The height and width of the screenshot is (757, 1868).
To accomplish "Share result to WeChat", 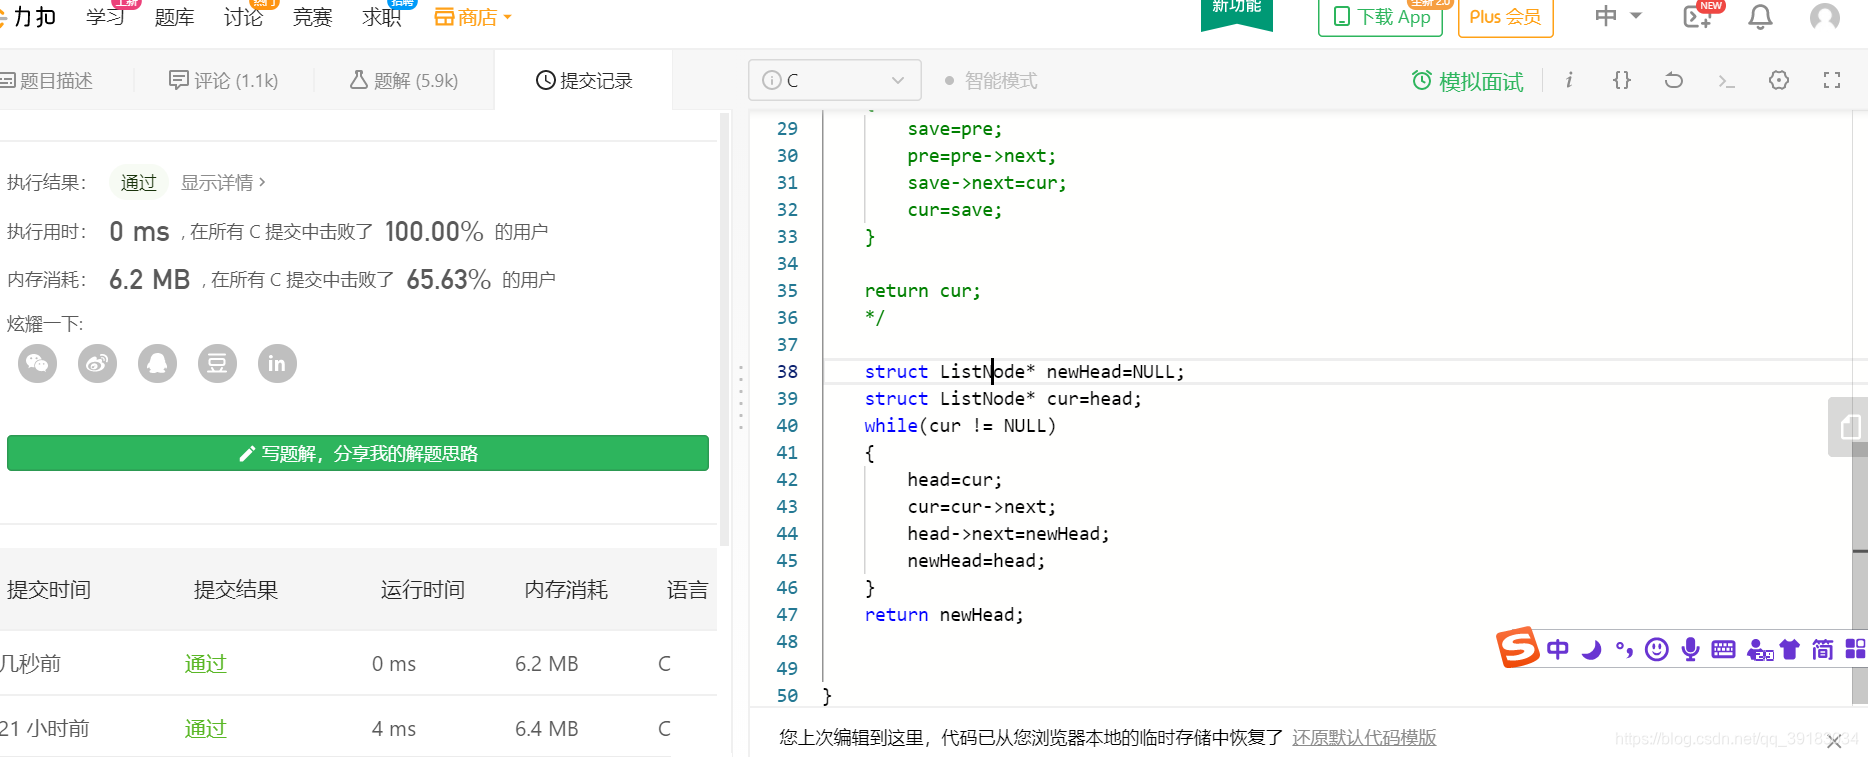I will pos(37,363).
